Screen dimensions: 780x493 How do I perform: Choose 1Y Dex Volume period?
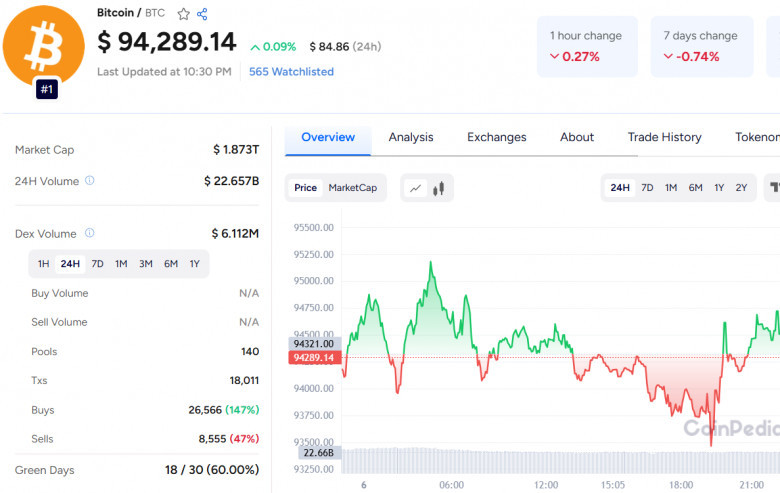coord(195,264)
